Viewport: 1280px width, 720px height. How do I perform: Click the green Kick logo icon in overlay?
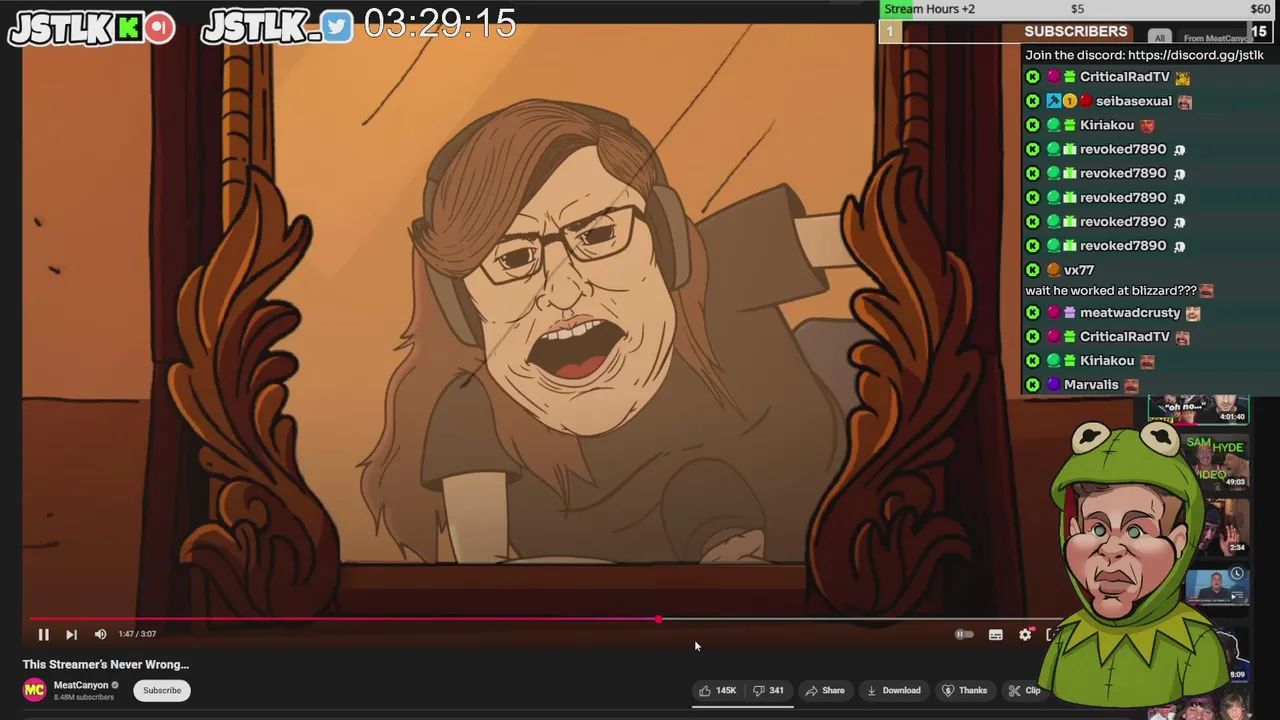click(129, 28)
